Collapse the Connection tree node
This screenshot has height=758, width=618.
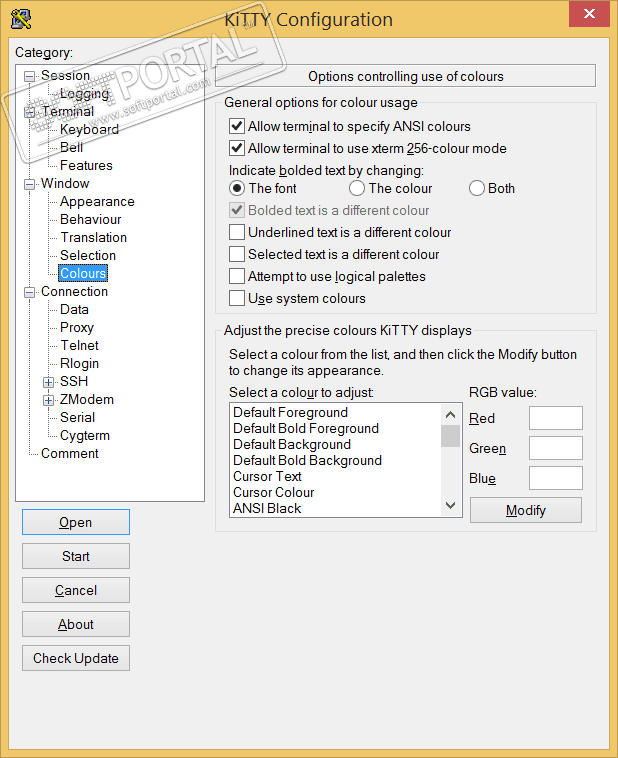[x=29, y=292]
